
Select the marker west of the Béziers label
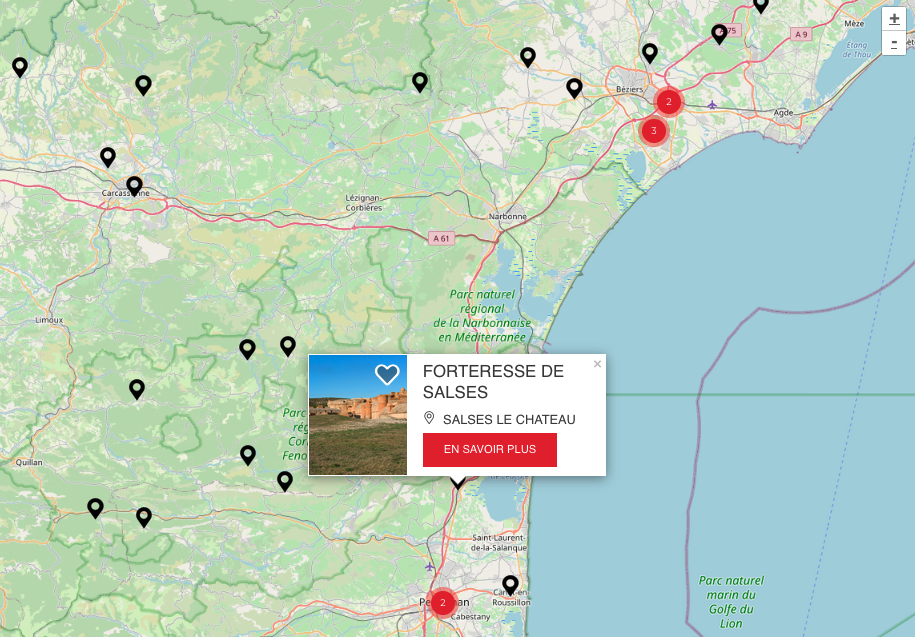pyautogui.click(x=574, y=88)
